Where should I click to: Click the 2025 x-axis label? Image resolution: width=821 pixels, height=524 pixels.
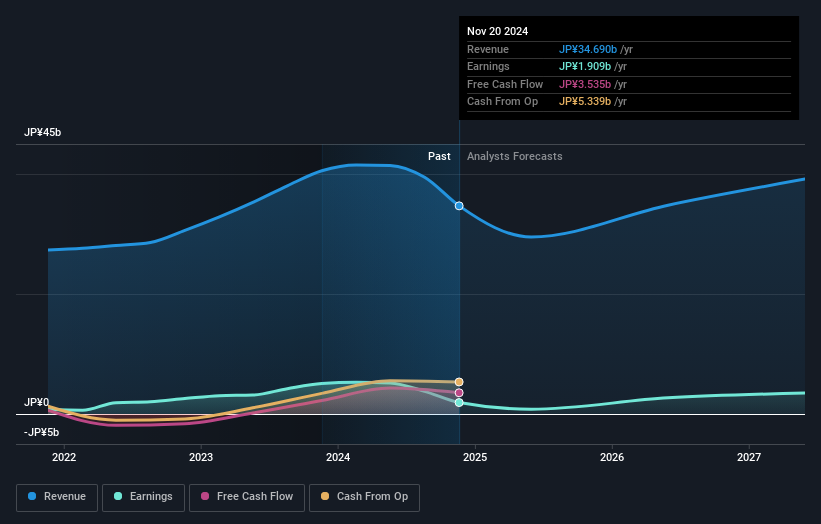[475, 458]
